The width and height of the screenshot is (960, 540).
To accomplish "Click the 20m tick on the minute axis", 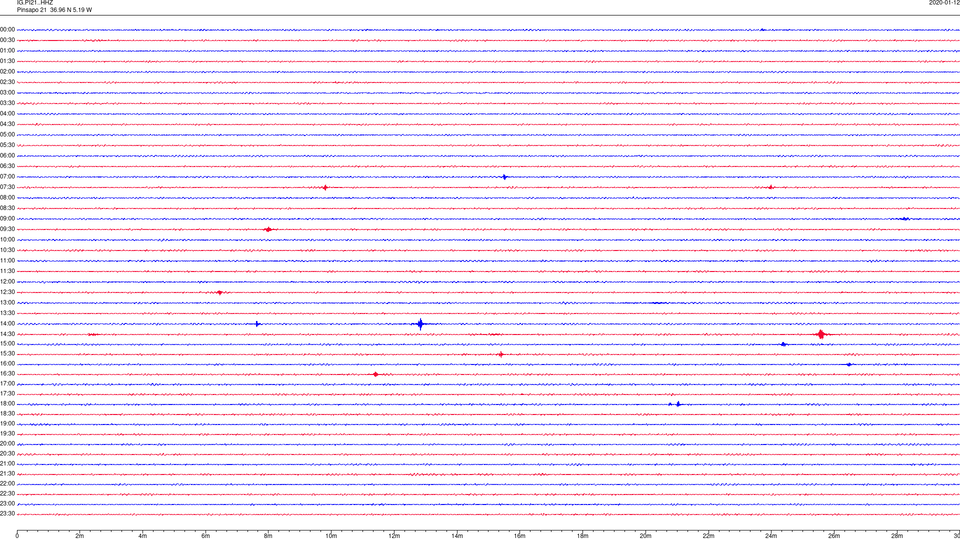I will 645,536.
